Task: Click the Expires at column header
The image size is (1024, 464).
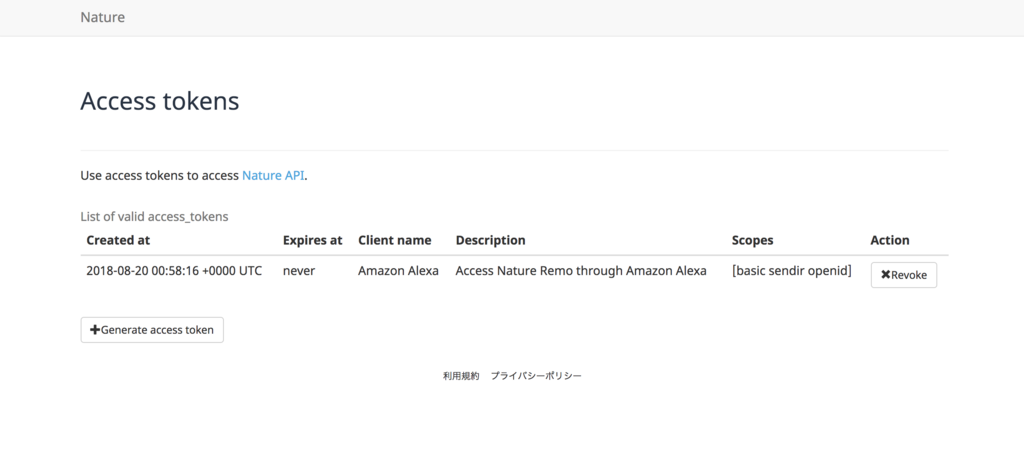Action: (312, 240)
